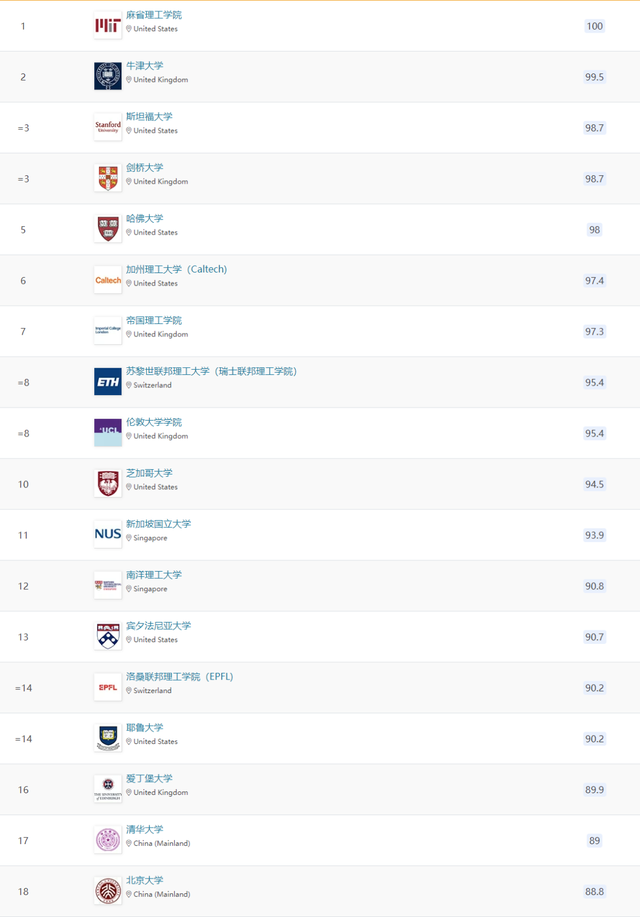Open the 麻省理工学院 link
640x917 pixels.
pos(154,15)
